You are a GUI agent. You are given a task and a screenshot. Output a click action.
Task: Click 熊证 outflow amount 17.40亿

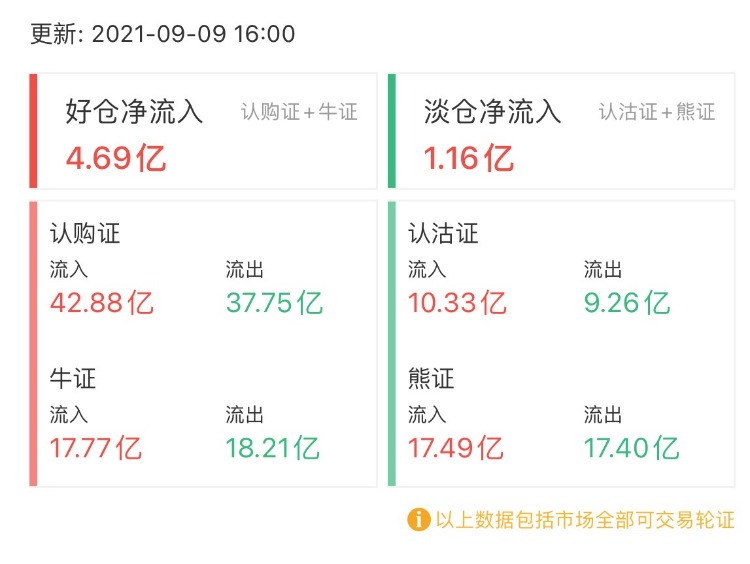click(x=631, y=447)
